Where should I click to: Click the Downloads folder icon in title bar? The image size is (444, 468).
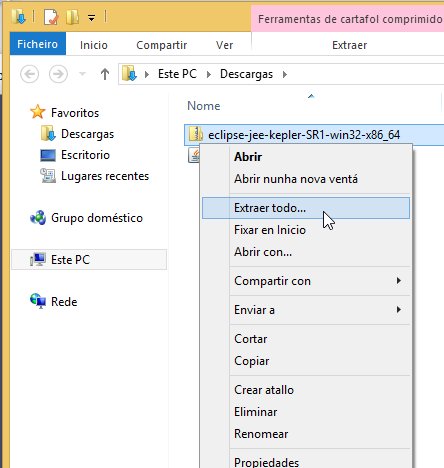pos(19,17)
